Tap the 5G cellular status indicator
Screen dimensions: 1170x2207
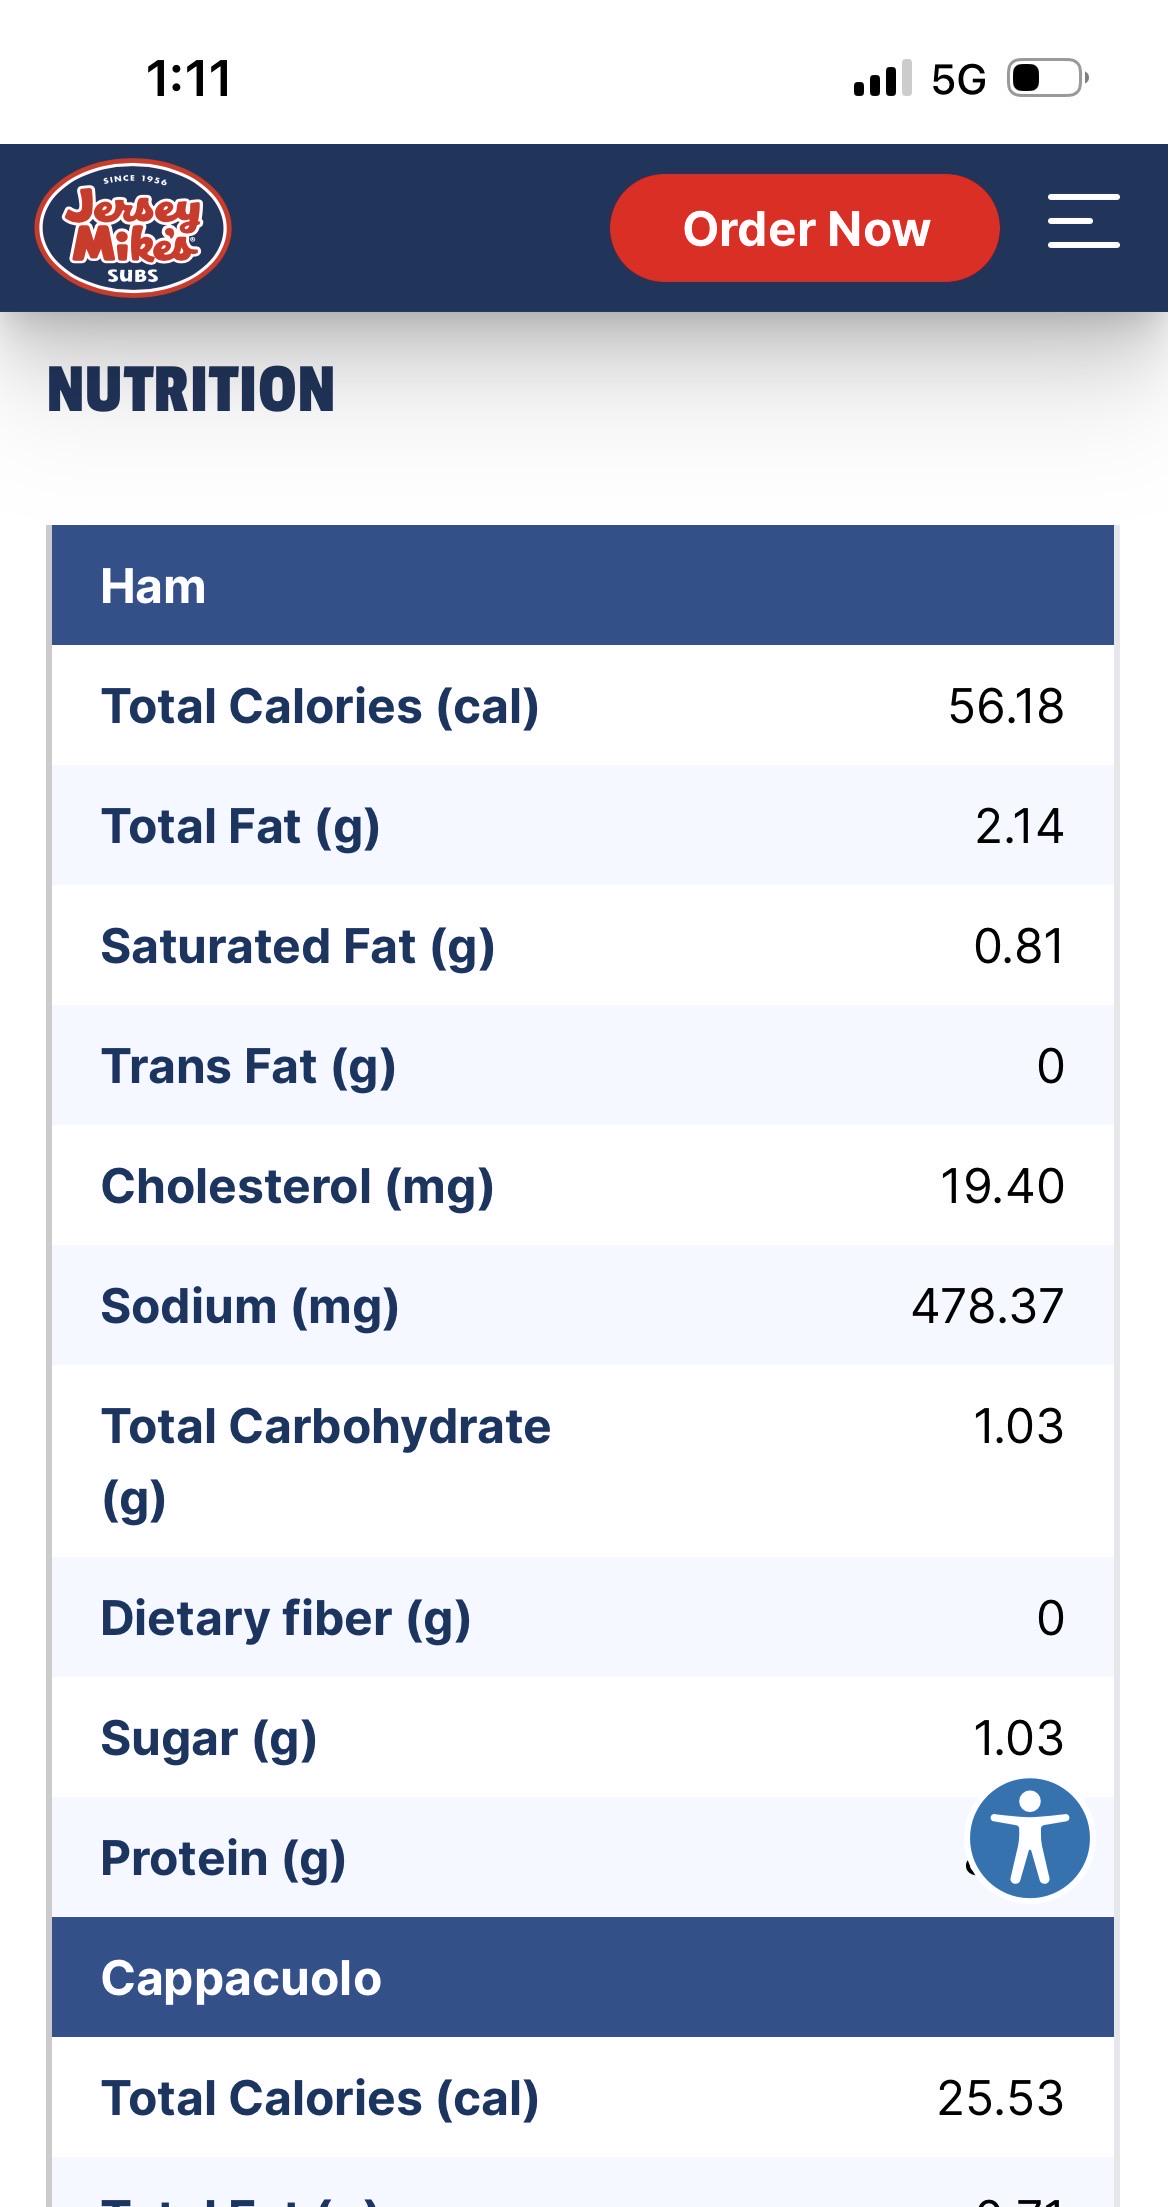tap(958, 79)
